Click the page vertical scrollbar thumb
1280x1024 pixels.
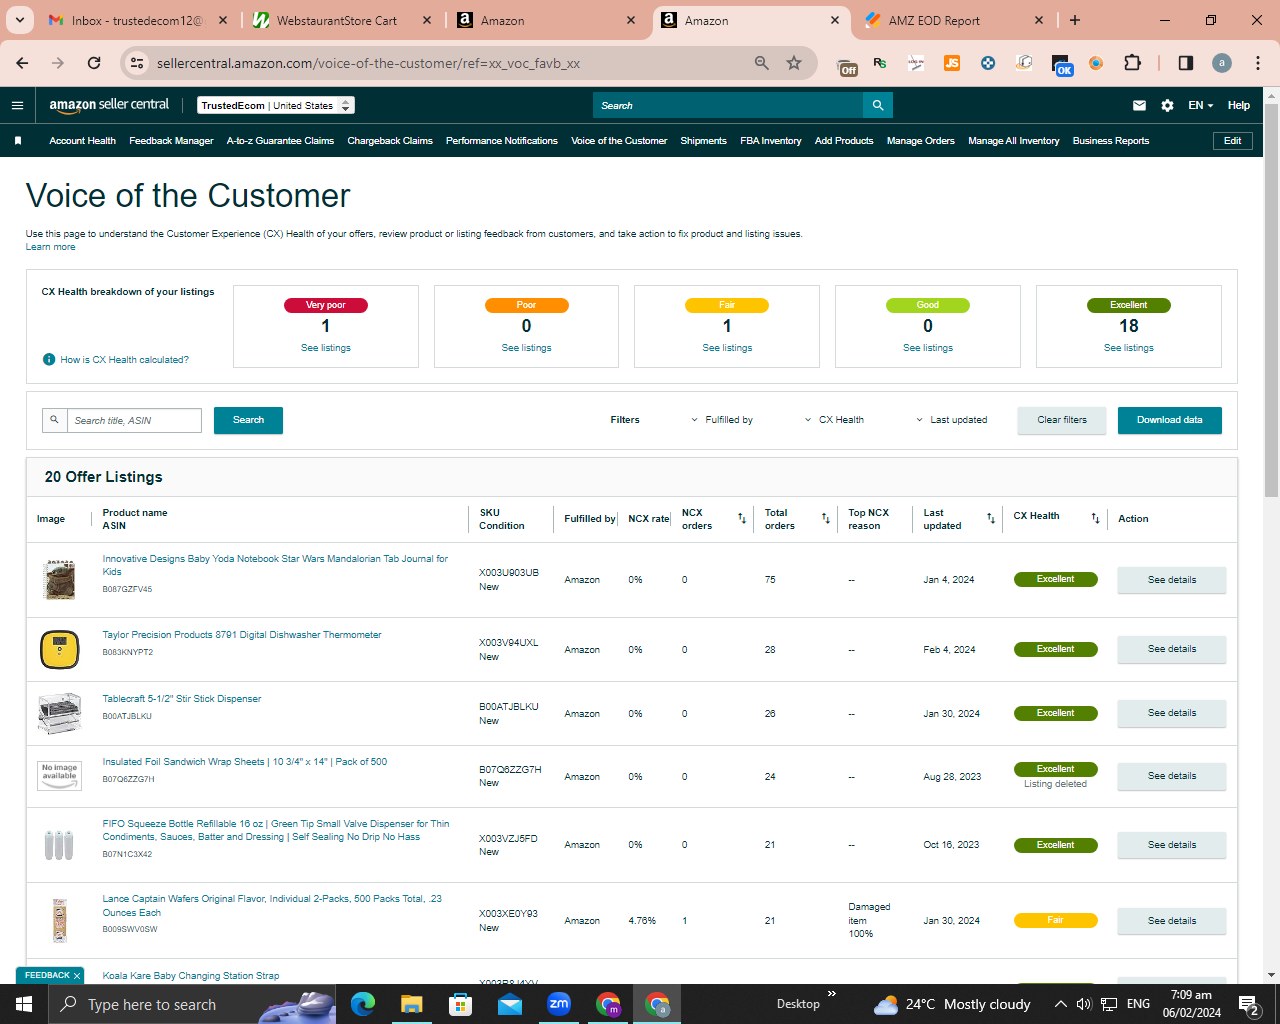point(1271,300)
